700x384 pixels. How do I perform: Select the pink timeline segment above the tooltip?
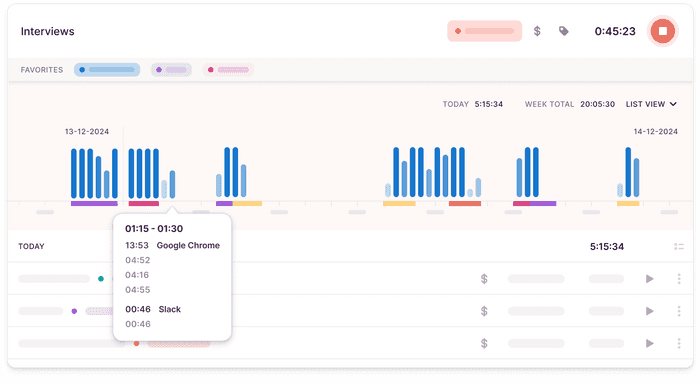(144, 204)
